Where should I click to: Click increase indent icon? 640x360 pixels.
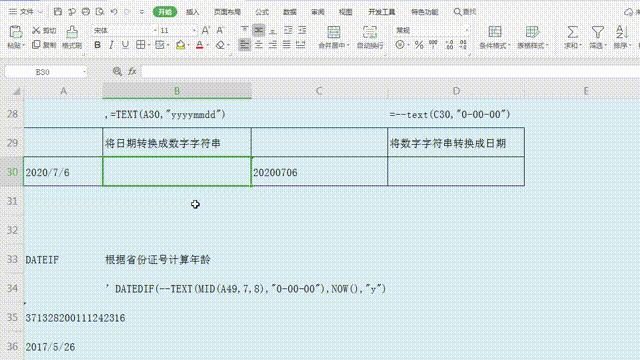point(302,30)
